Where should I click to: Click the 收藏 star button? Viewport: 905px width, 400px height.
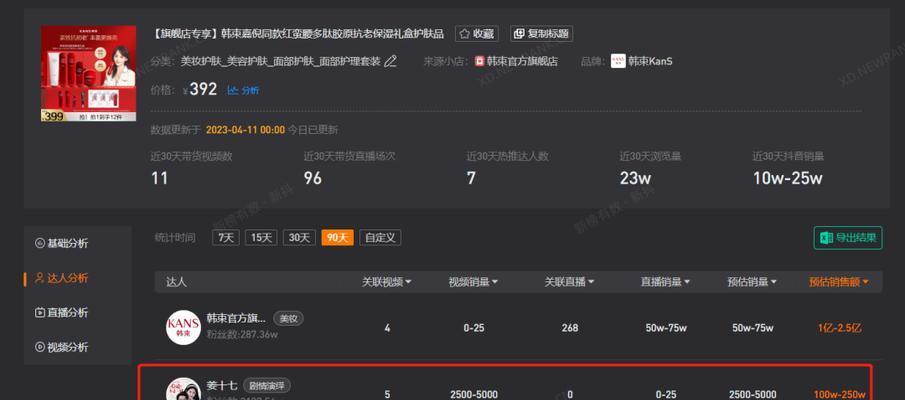pyautogui.click(x=476, y=33)
